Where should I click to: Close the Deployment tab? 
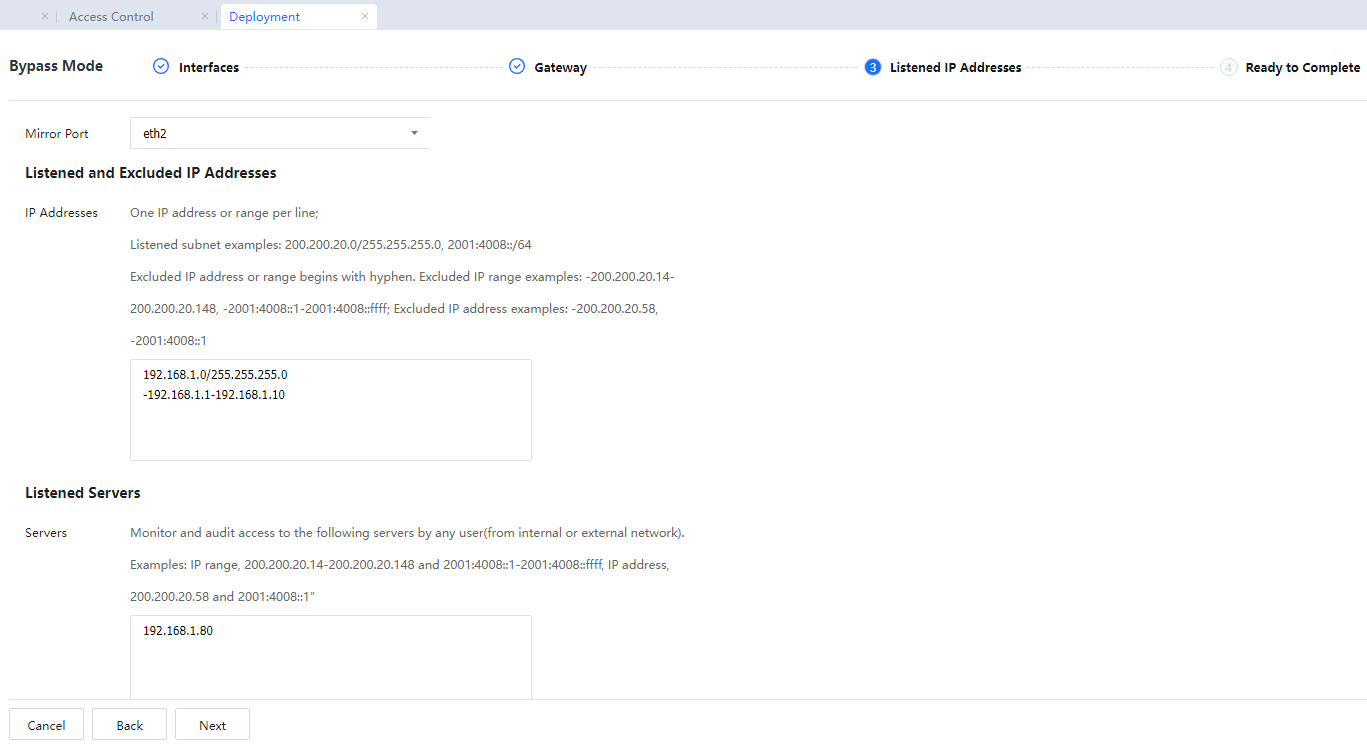(365, 16)
